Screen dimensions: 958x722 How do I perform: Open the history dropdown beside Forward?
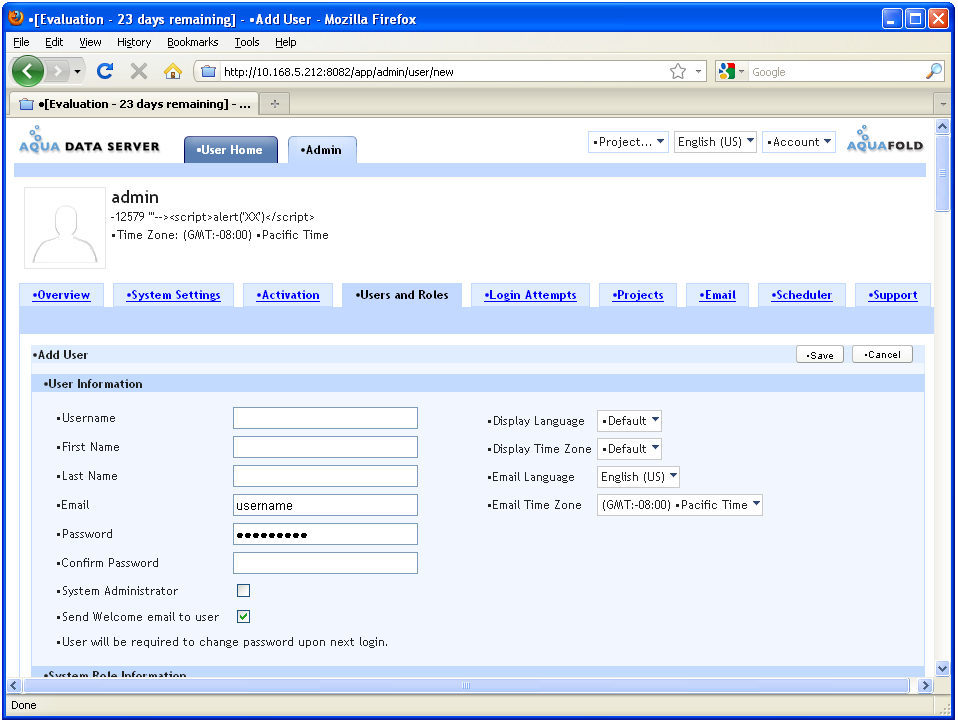click(77, 71)
